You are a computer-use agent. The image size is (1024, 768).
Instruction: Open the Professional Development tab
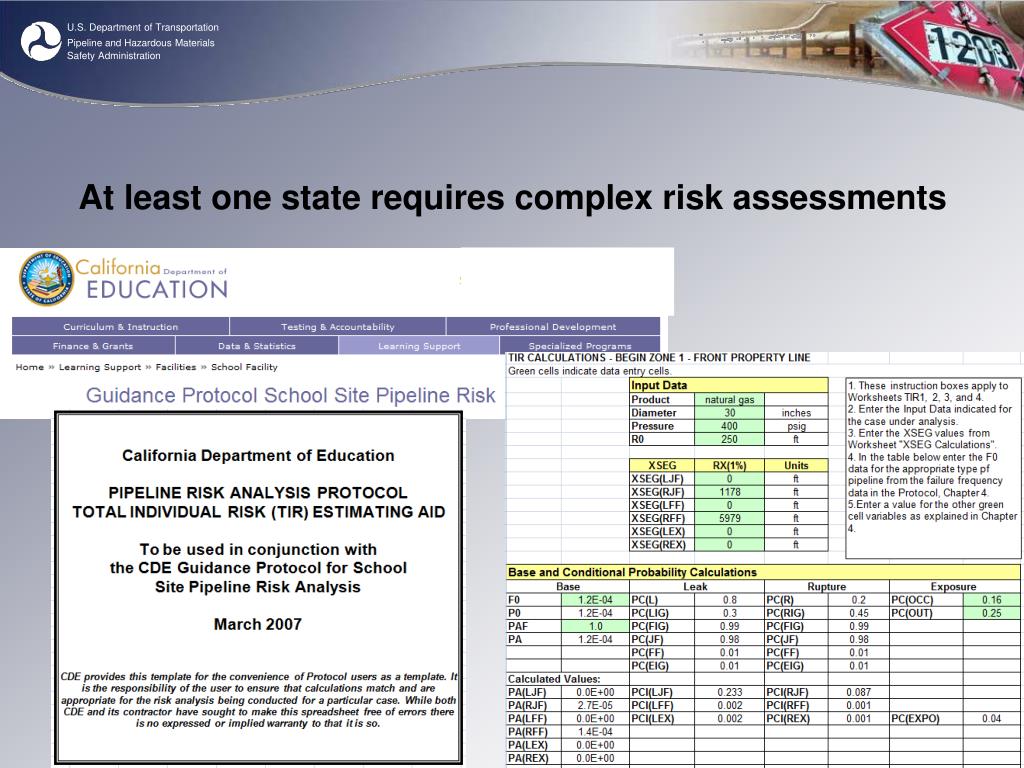point(553,327)
